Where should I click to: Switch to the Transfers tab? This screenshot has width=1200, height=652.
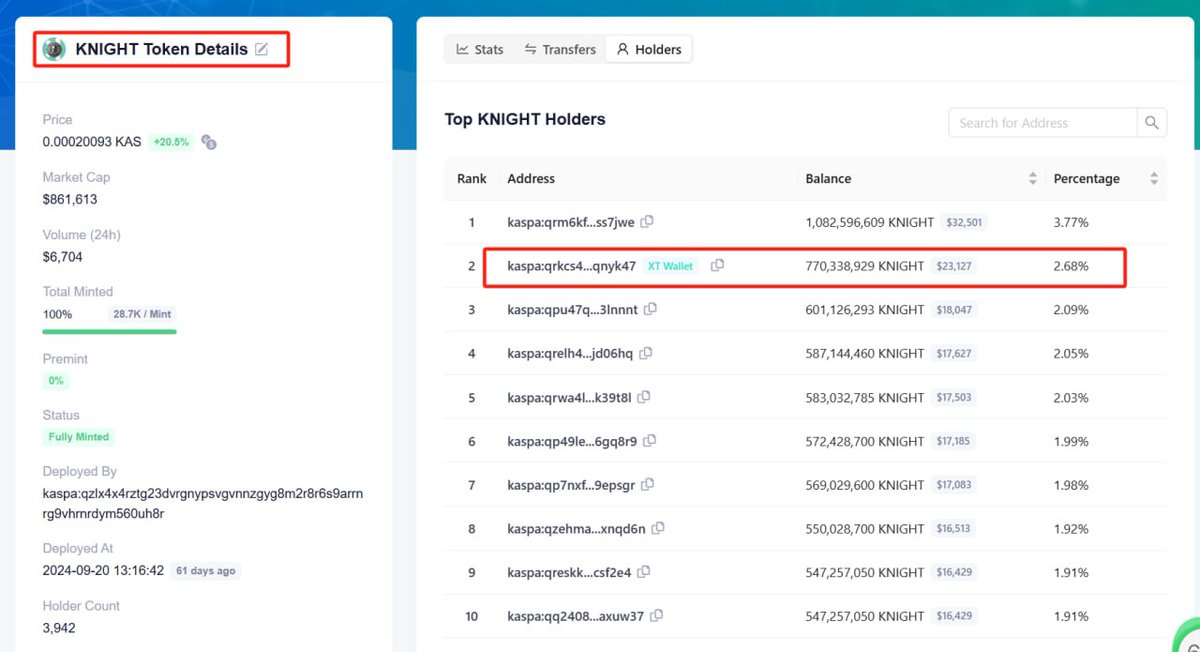(x=560, y=49)
